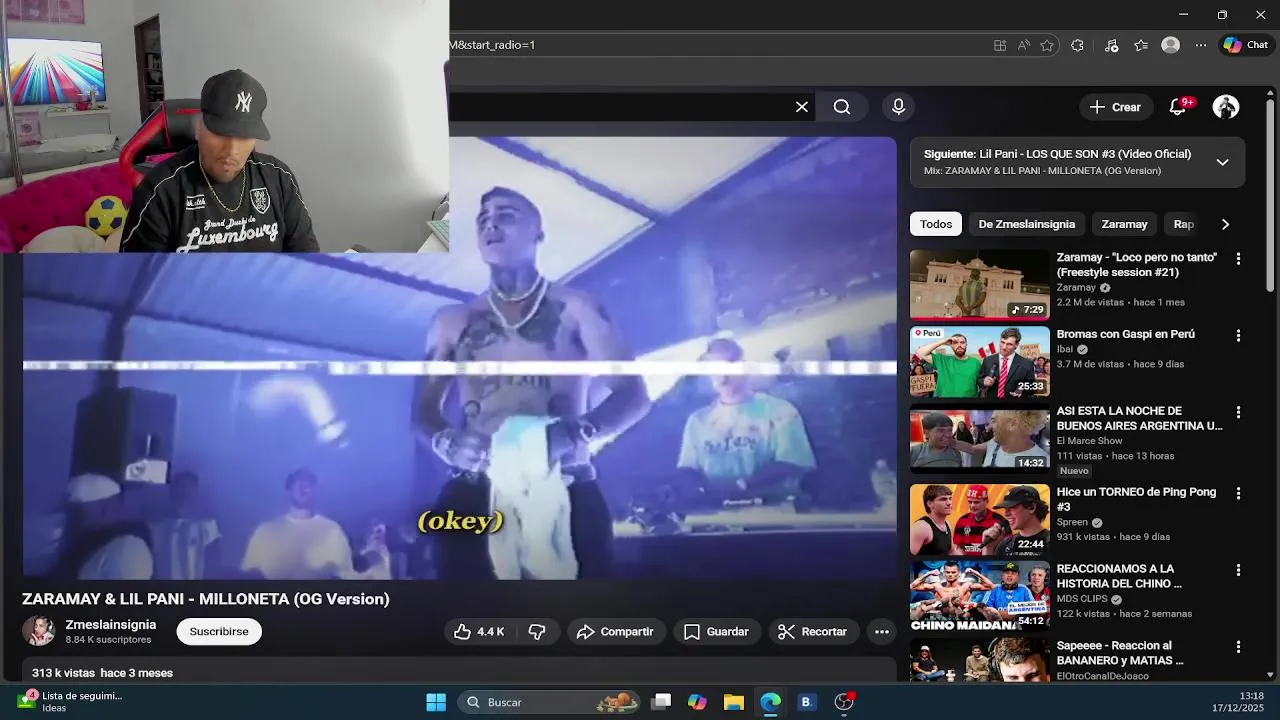Open Edge split screen / apps icon
The height and width of the screenshot is (720, 1280).
[x=1000, y=45]
